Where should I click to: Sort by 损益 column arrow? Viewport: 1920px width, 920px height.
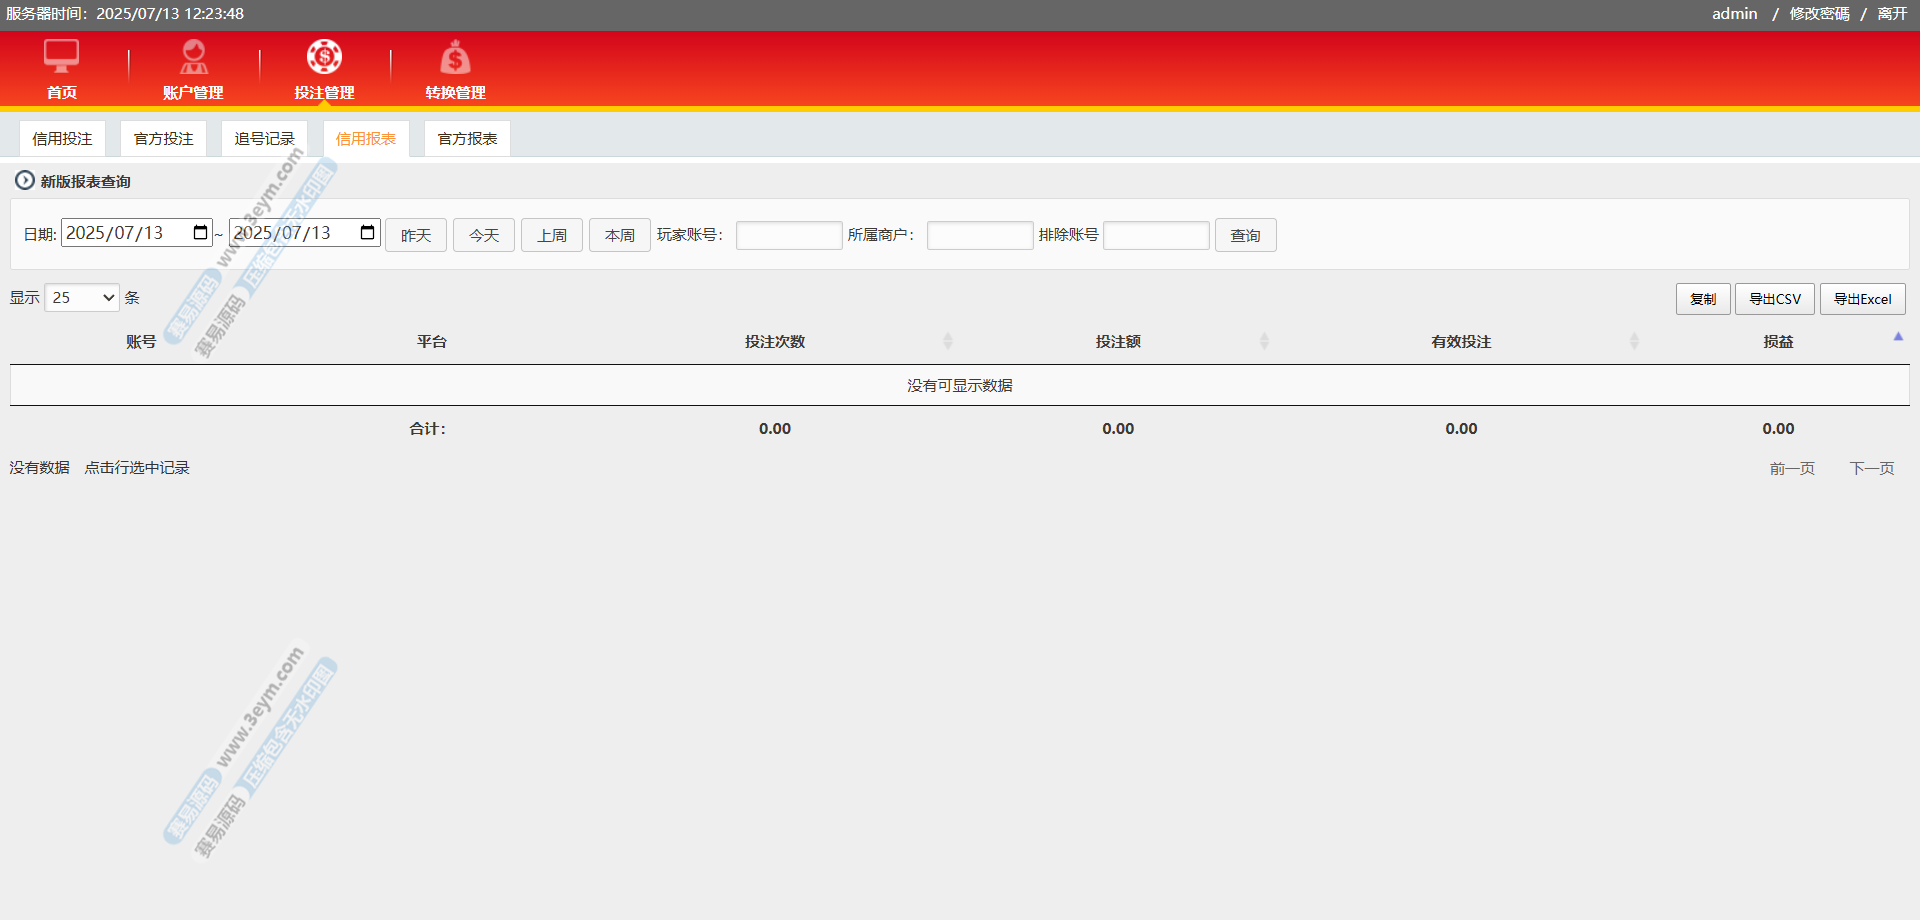[1897, 338]
